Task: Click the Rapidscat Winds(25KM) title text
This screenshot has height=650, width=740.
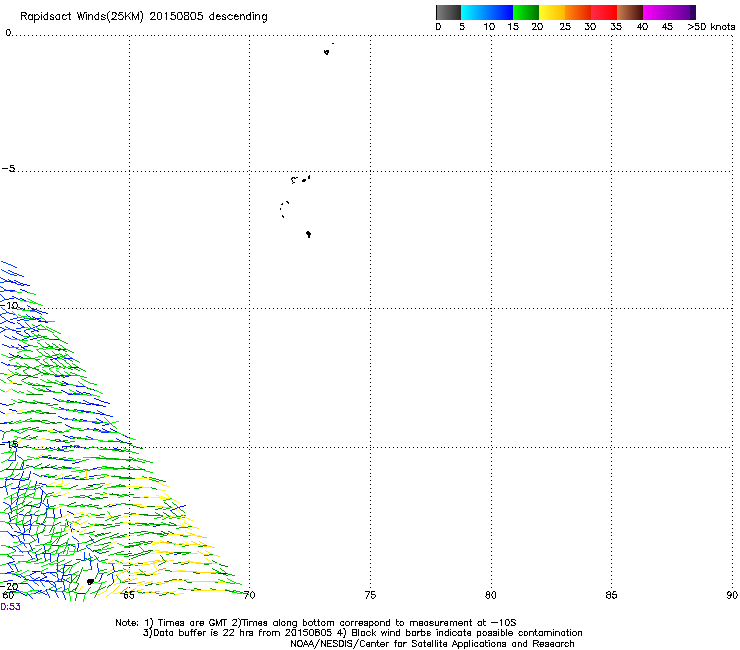Action: tap(81, 17)
